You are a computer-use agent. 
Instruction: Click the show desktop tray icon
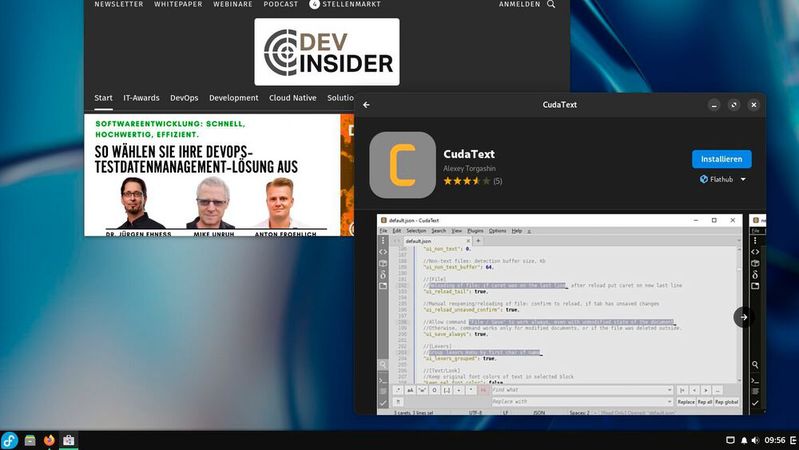click(x=730, y=440)
